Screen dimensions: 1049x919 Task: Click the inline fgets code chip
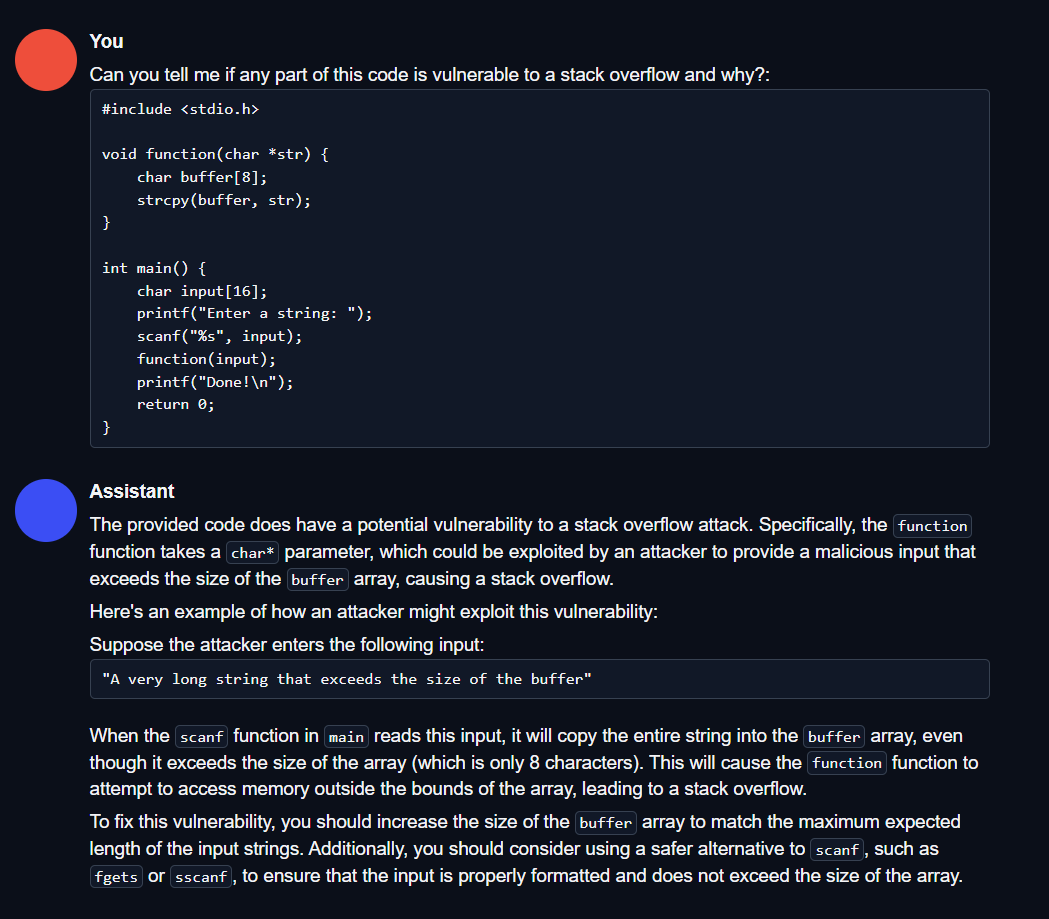coord(115,877)
